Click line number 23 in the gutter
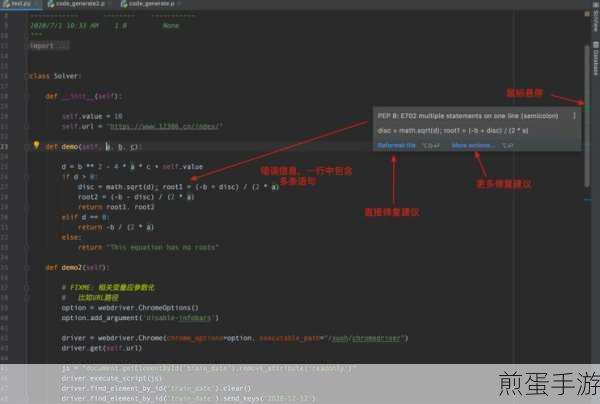 click(x=5, y=147)
